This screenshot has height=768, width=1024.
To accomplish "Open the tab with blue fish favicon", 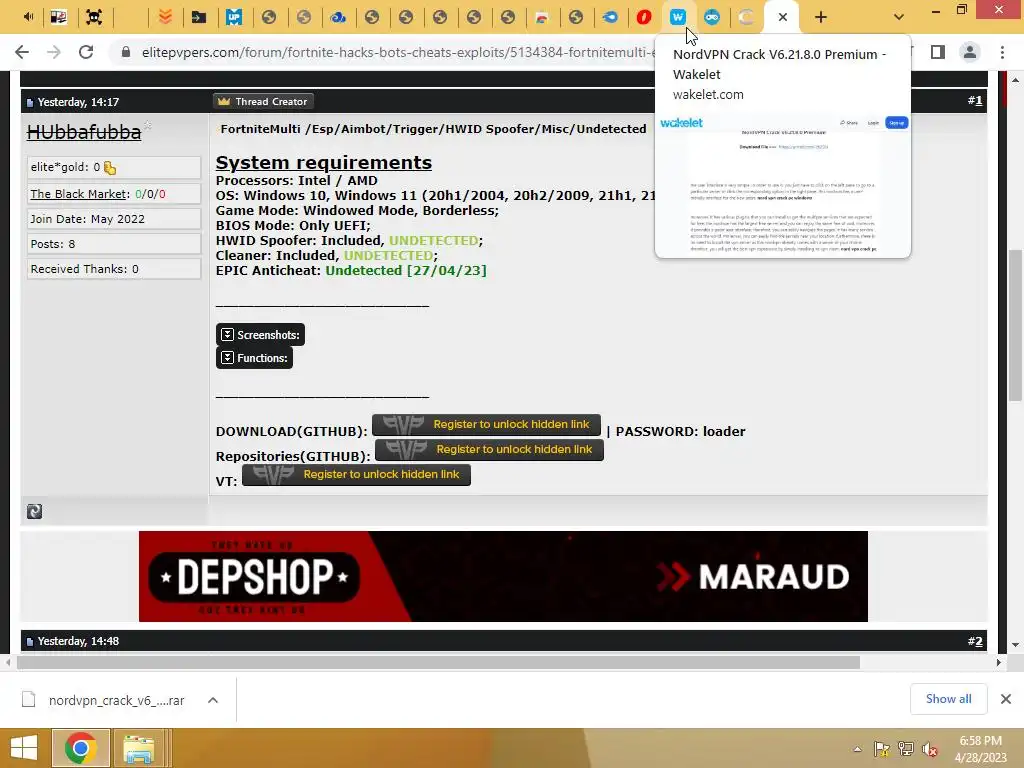I will pyautogui.click(x=609, y=17).
